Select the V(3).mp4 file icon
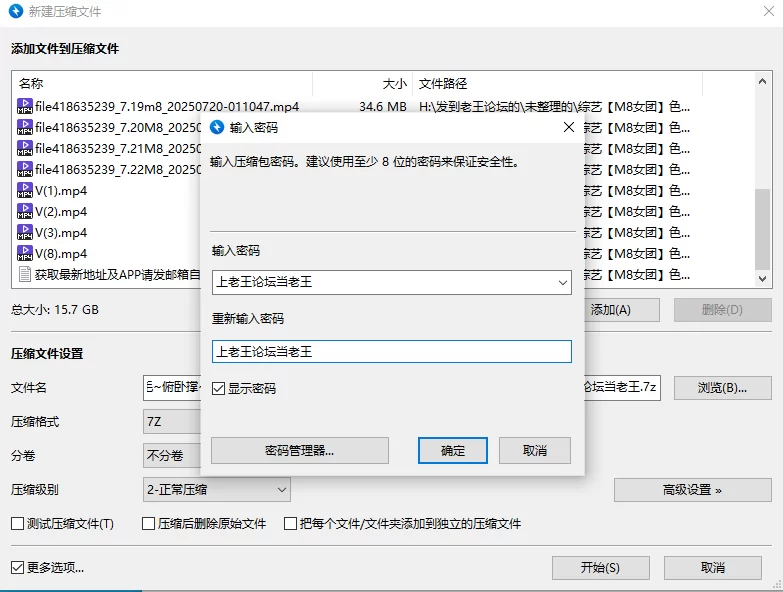 [x=24, y=232]
